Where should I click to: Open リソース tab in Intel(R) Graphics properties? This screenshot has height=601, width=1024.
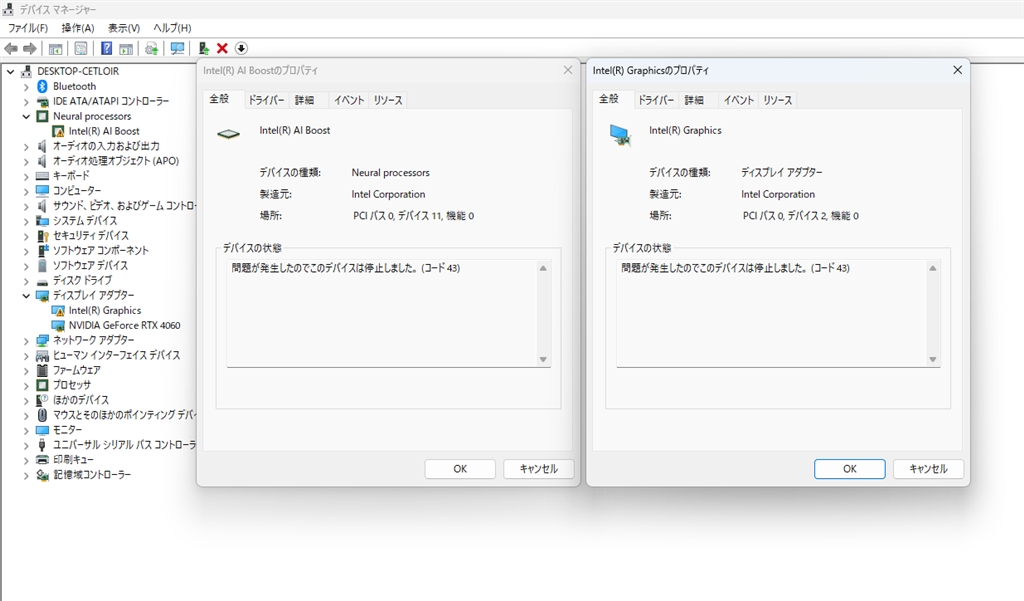778,100
